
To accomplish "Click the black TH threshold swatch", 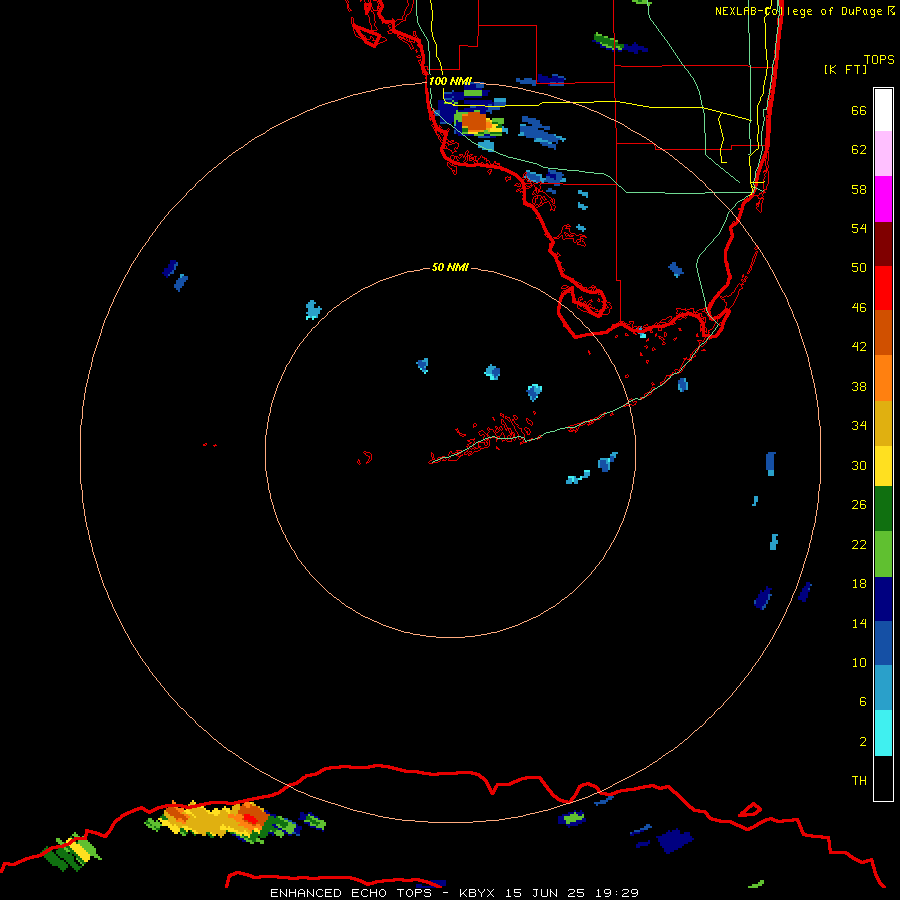I will [883, 778].
